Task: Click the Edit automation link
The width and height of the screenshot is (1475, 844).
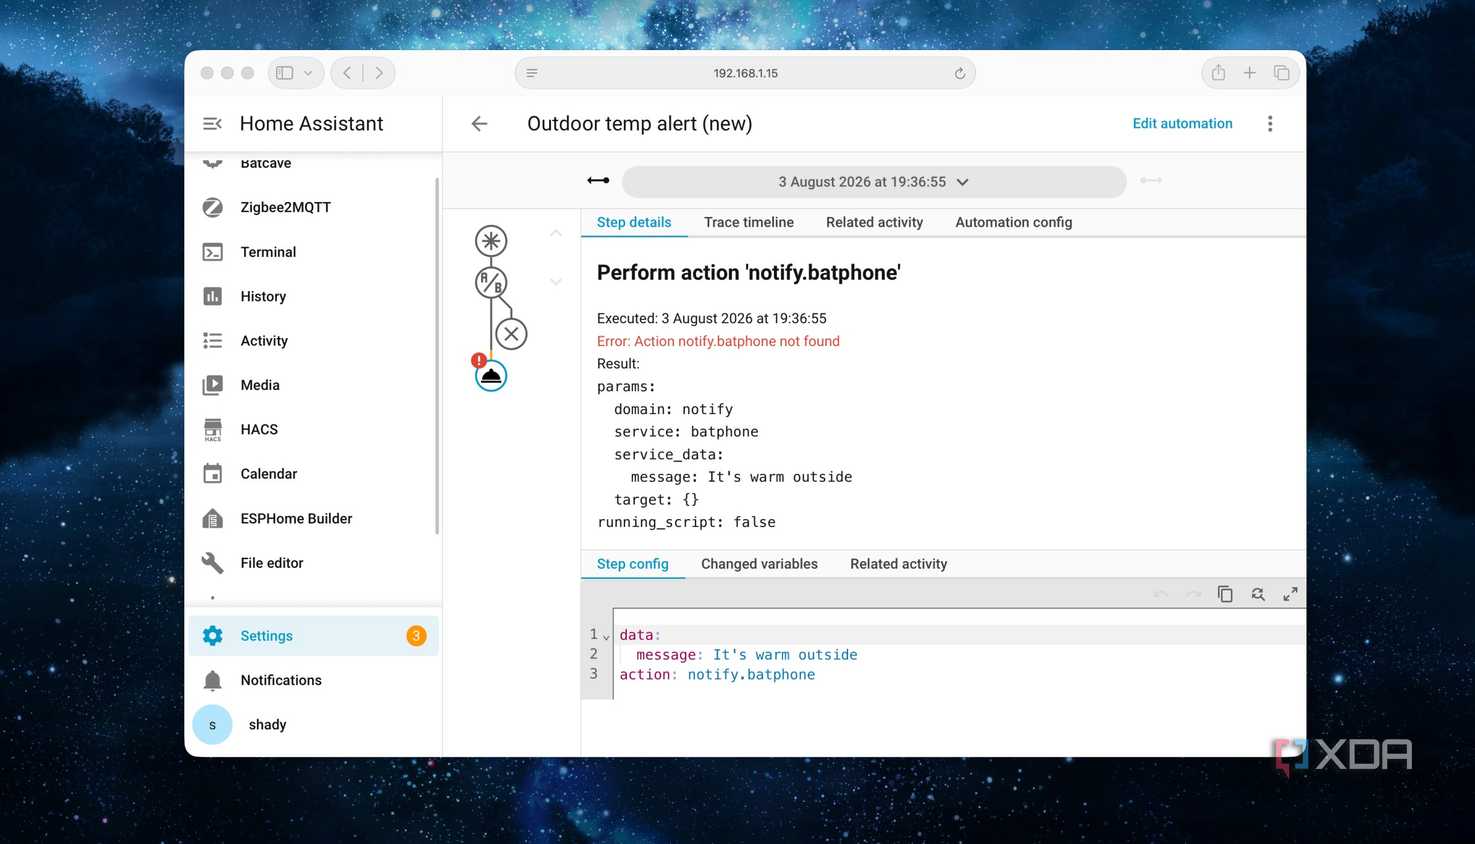Action: click(1182, 124)
